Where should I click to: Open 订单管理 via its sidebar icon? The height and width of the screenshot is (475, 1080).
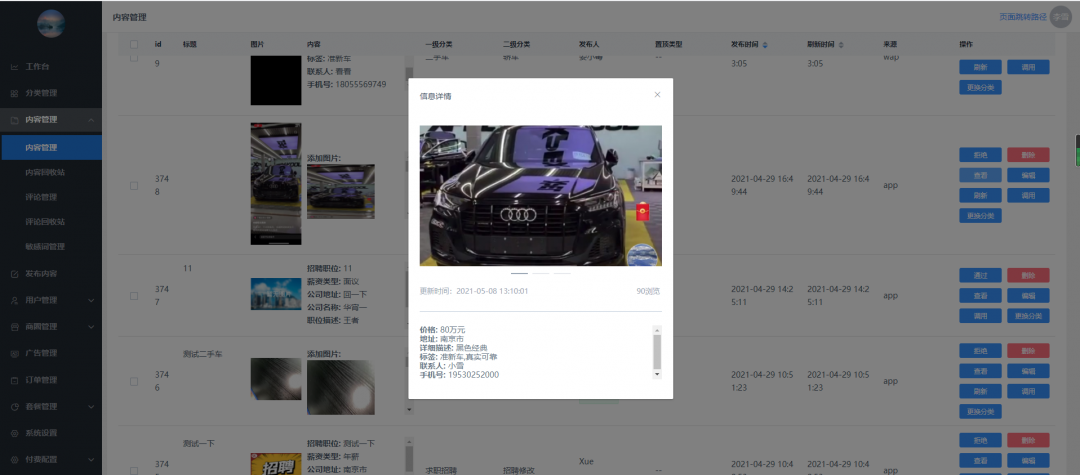(14, 380)
